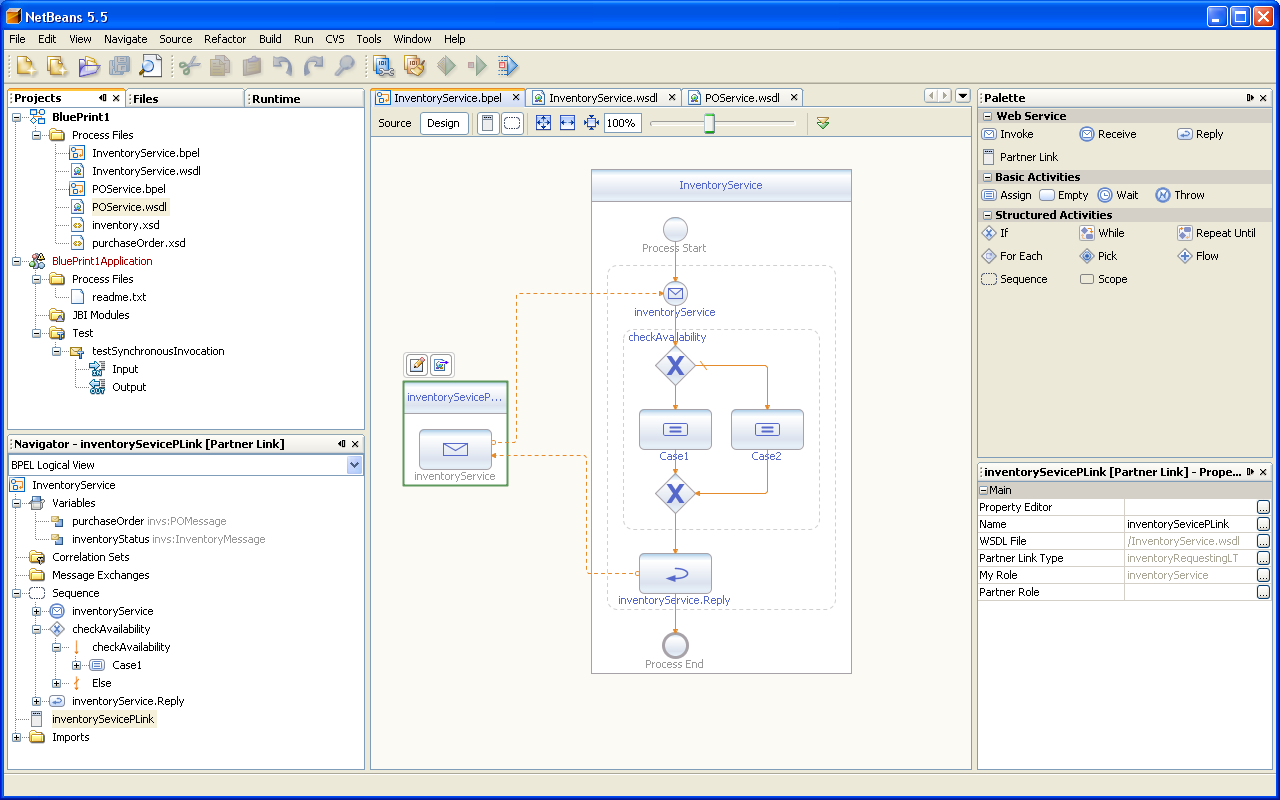Click the ellipsis button for Name property
The width and height of the screenshot is (1280, 800).
tap(1263, 524)
